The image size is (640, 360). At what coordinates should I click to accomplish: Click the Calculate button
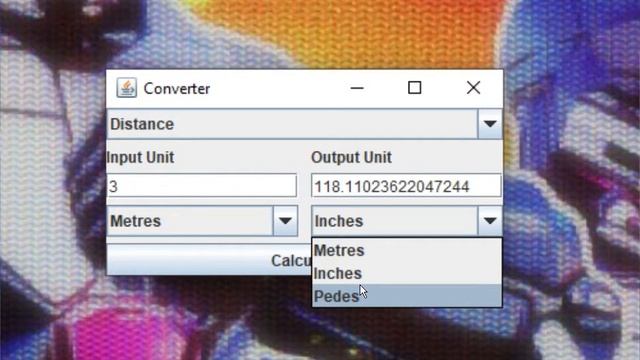point(209,260)
